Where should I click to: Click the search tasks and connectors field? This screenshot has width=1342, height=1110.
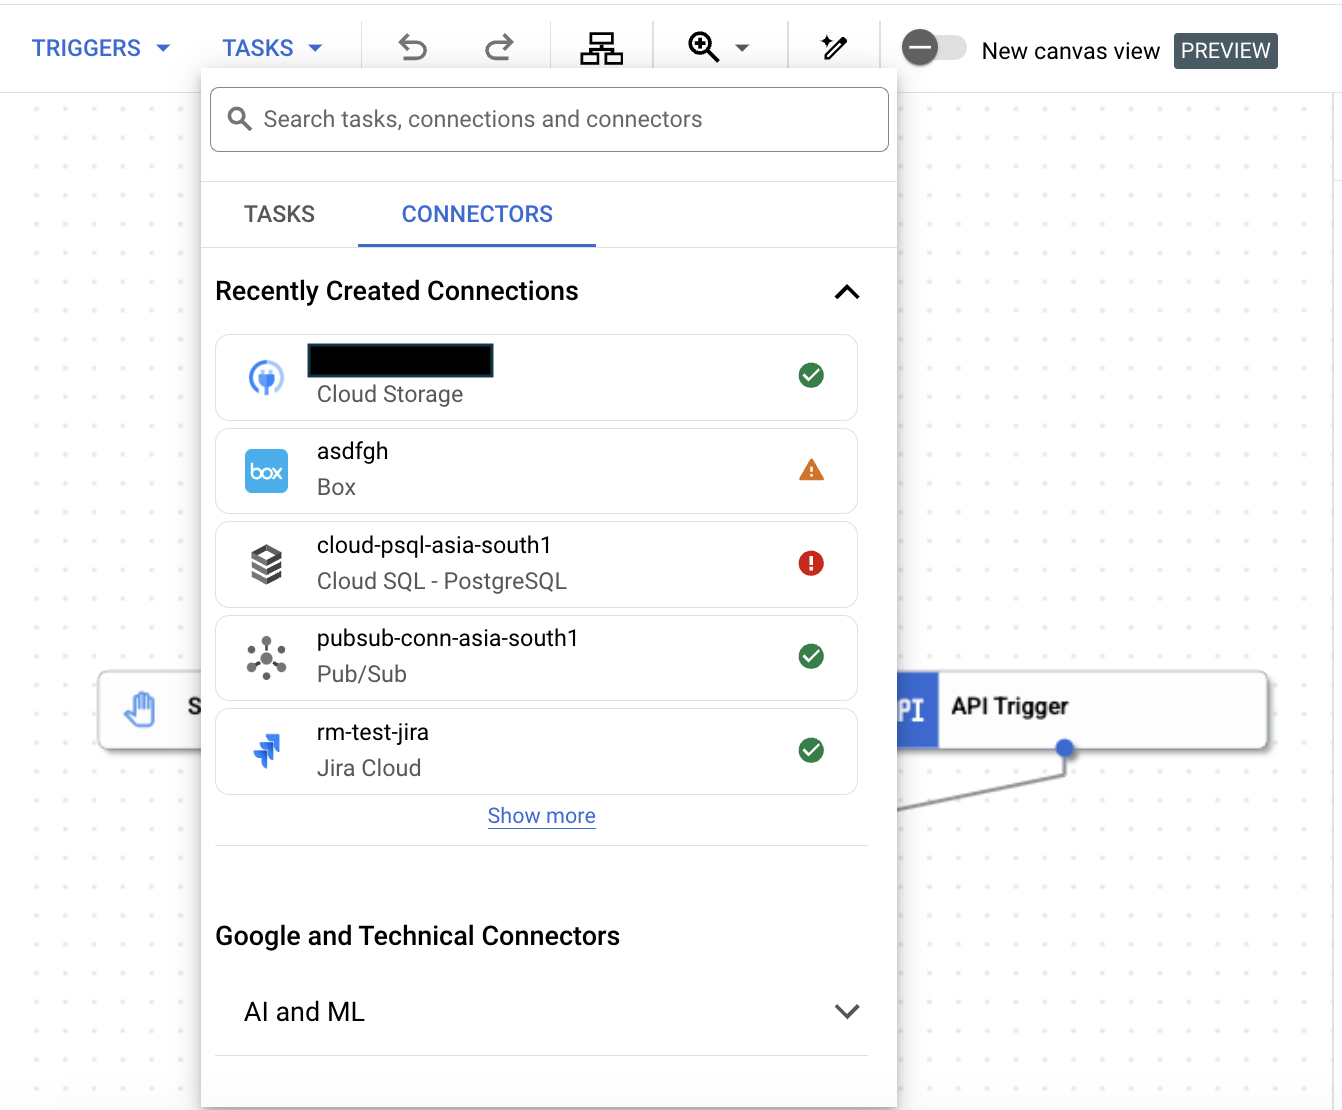tap(549, 119)
